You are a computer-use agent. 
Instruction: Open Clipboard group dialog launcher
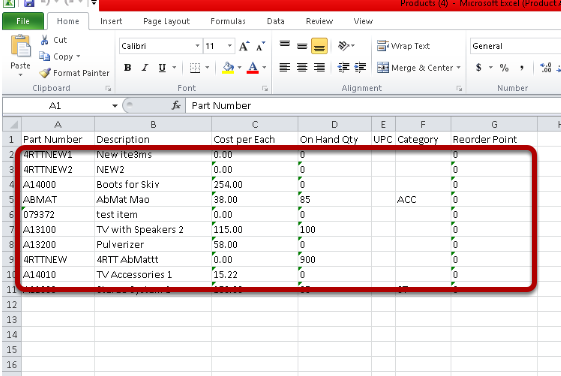tap(108, 88)
